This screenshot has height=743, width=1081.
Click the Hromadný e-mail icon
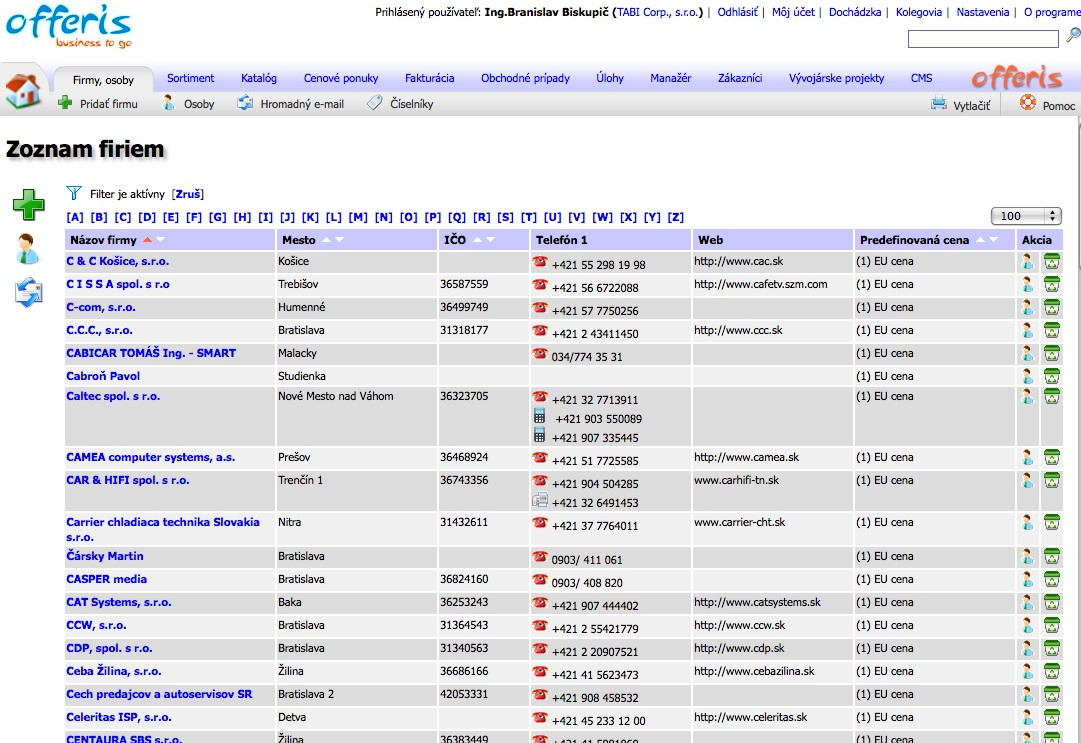245,103
